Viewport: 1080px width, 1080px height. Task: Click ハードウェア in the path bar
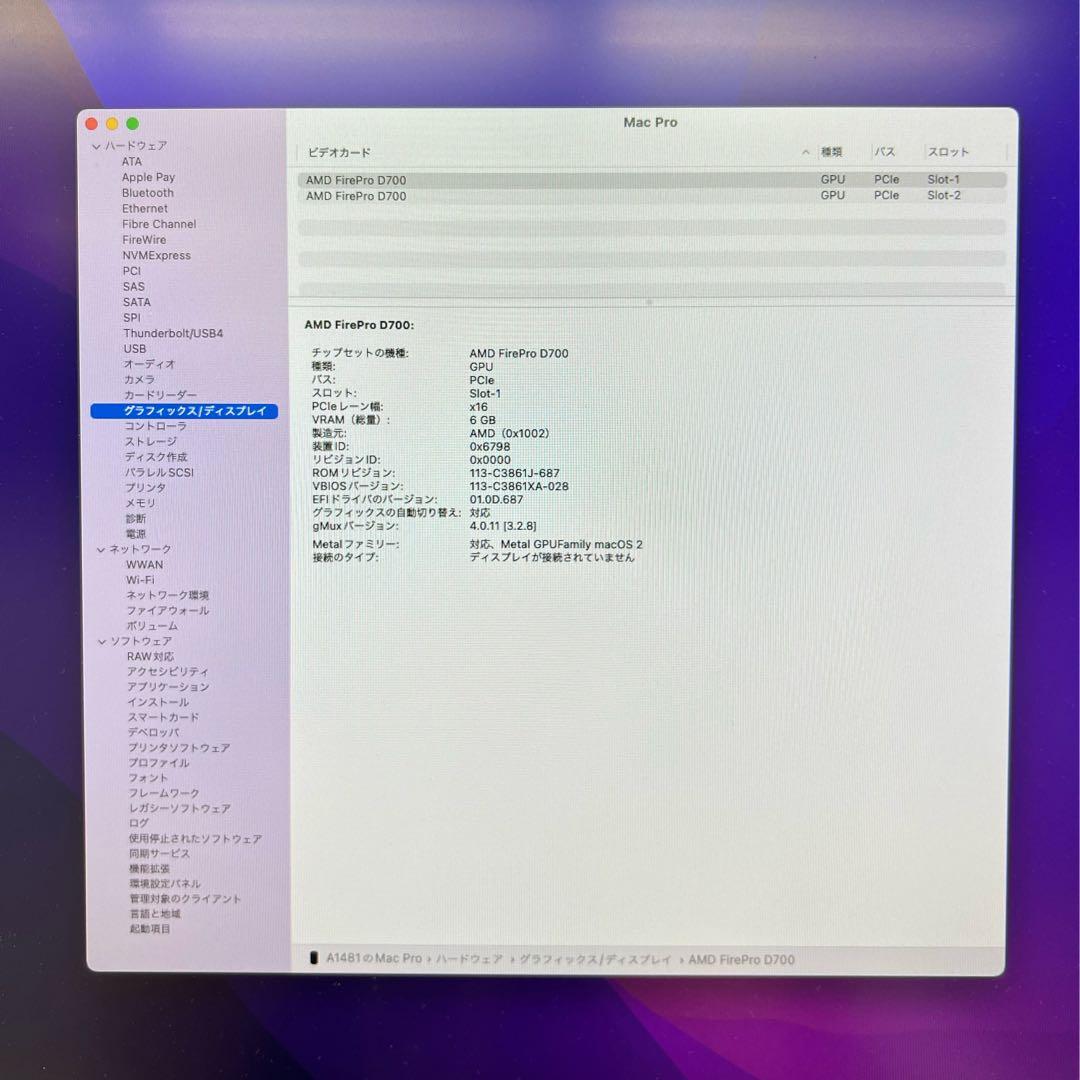469,959
